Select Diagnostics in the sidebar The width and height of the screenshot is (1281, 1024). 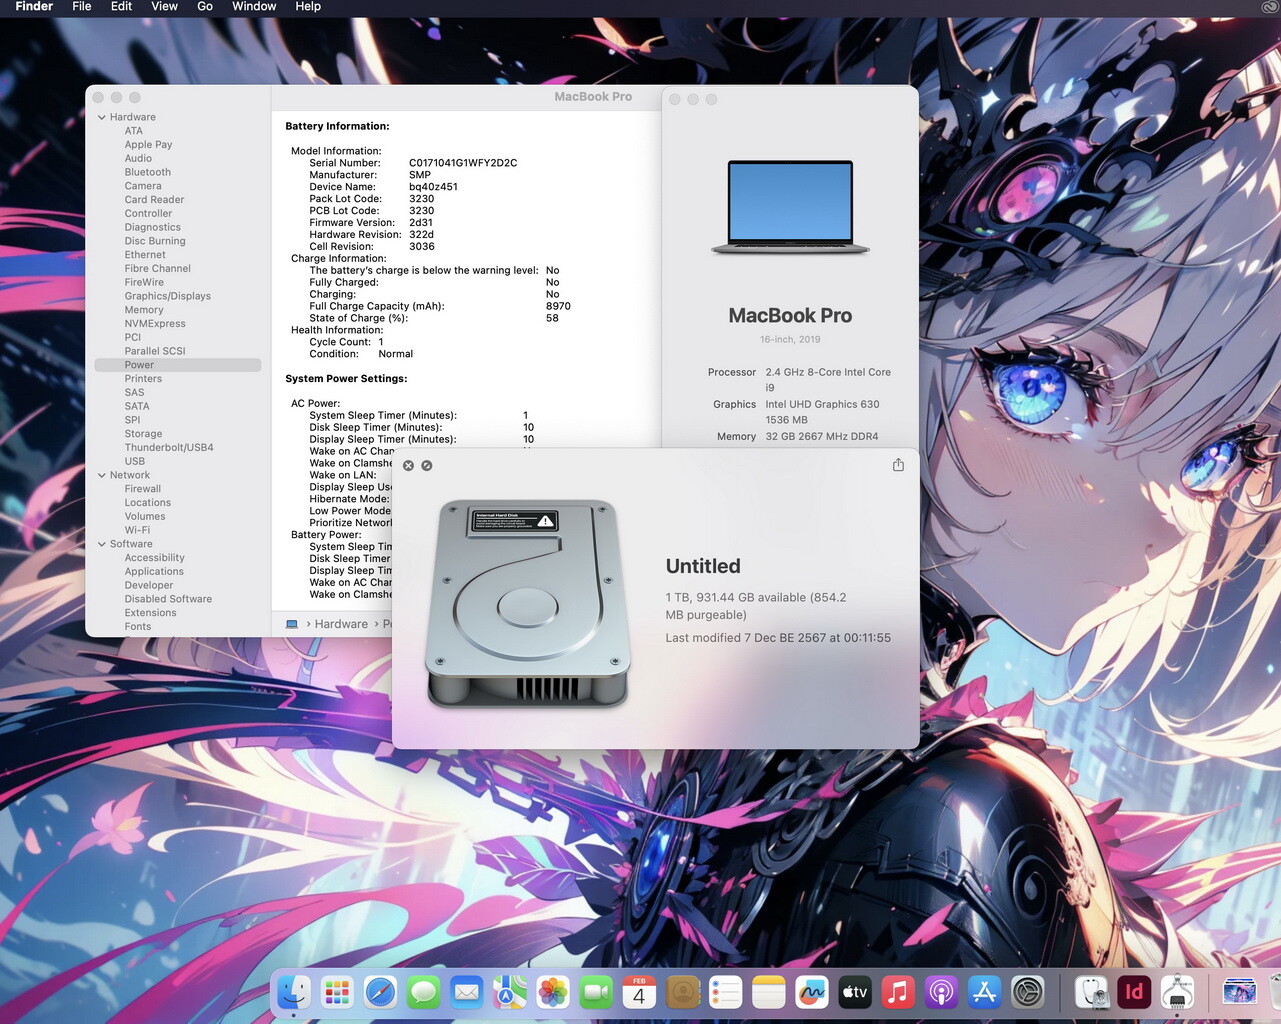pyautogui.click(x=153, y=227)
